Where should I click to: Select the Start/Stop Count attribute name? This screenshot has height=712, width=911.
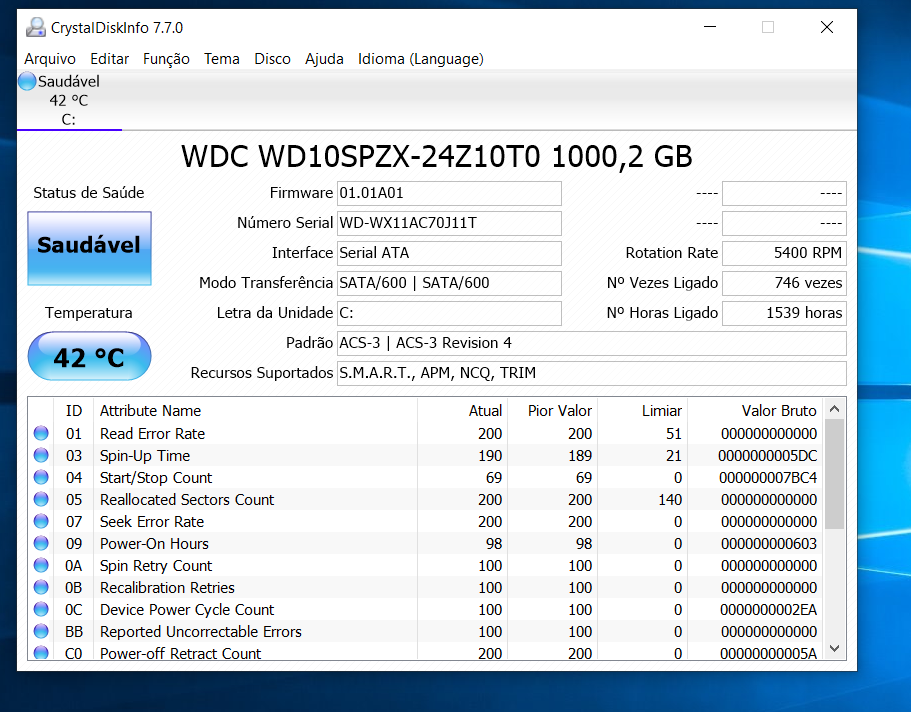point(156,478)
